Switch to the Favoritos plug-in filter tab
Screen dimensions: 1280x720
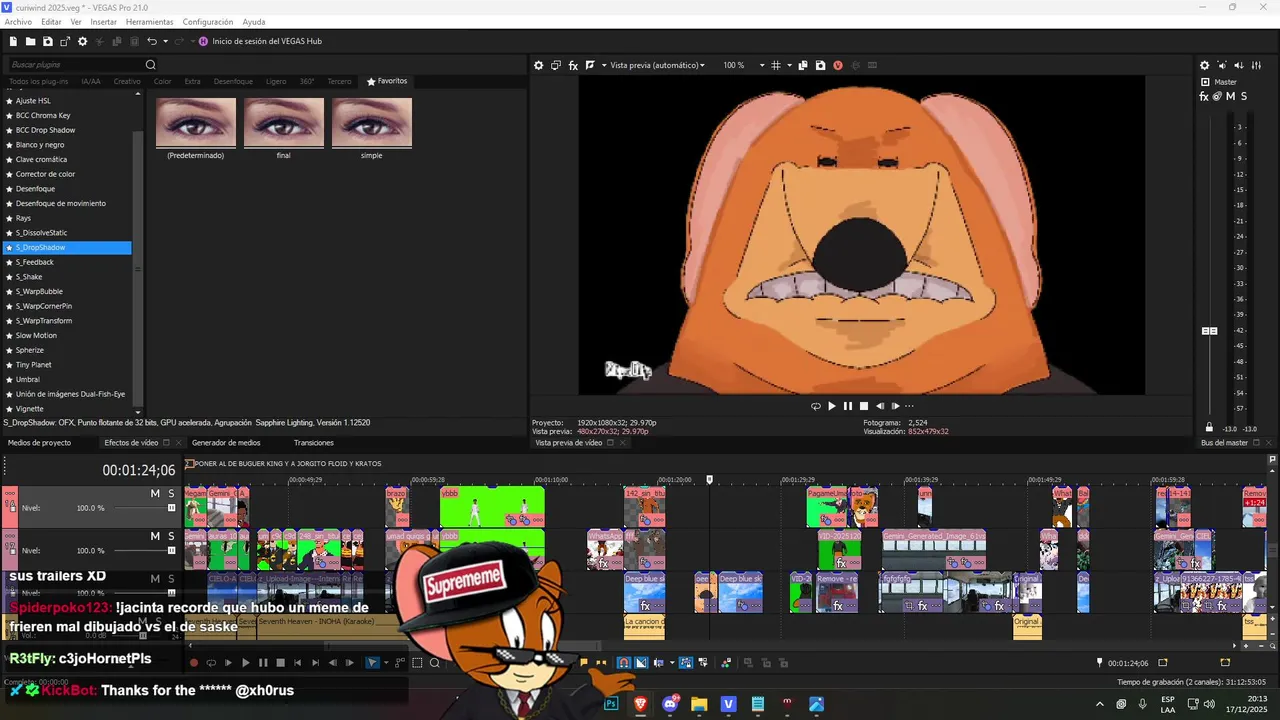pos(387,81)
